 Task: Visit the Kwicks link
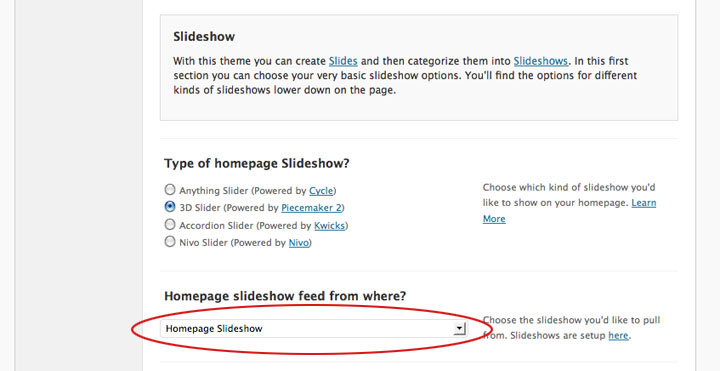click(x=330, y=225)
